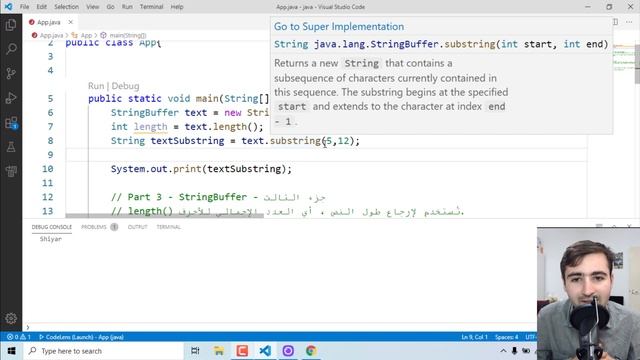Open File Explorer from the taskbar
Screen dimensions: 640x360
[x=218, y=351]
